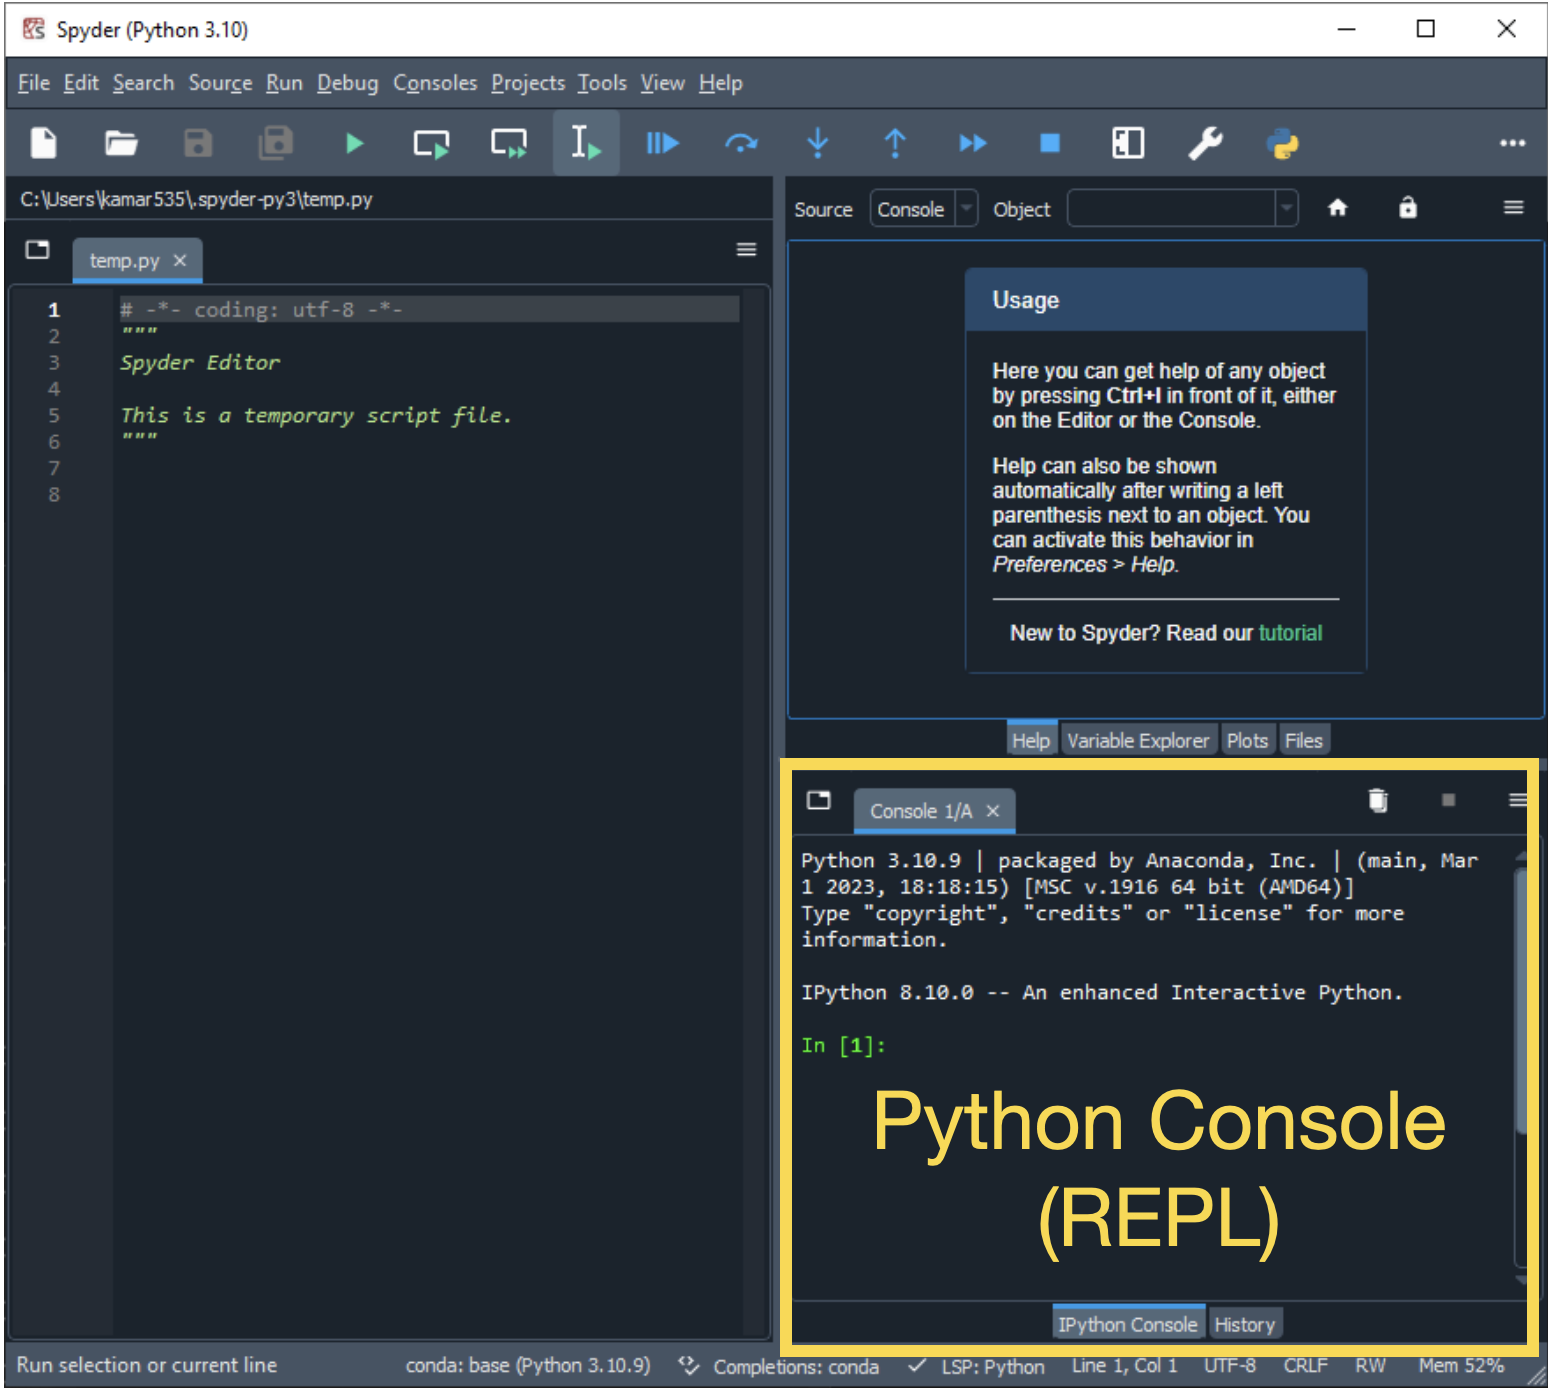Close the Console 1/A tab
This screenshot has height=1388, width=1548.
pos(993,811)
